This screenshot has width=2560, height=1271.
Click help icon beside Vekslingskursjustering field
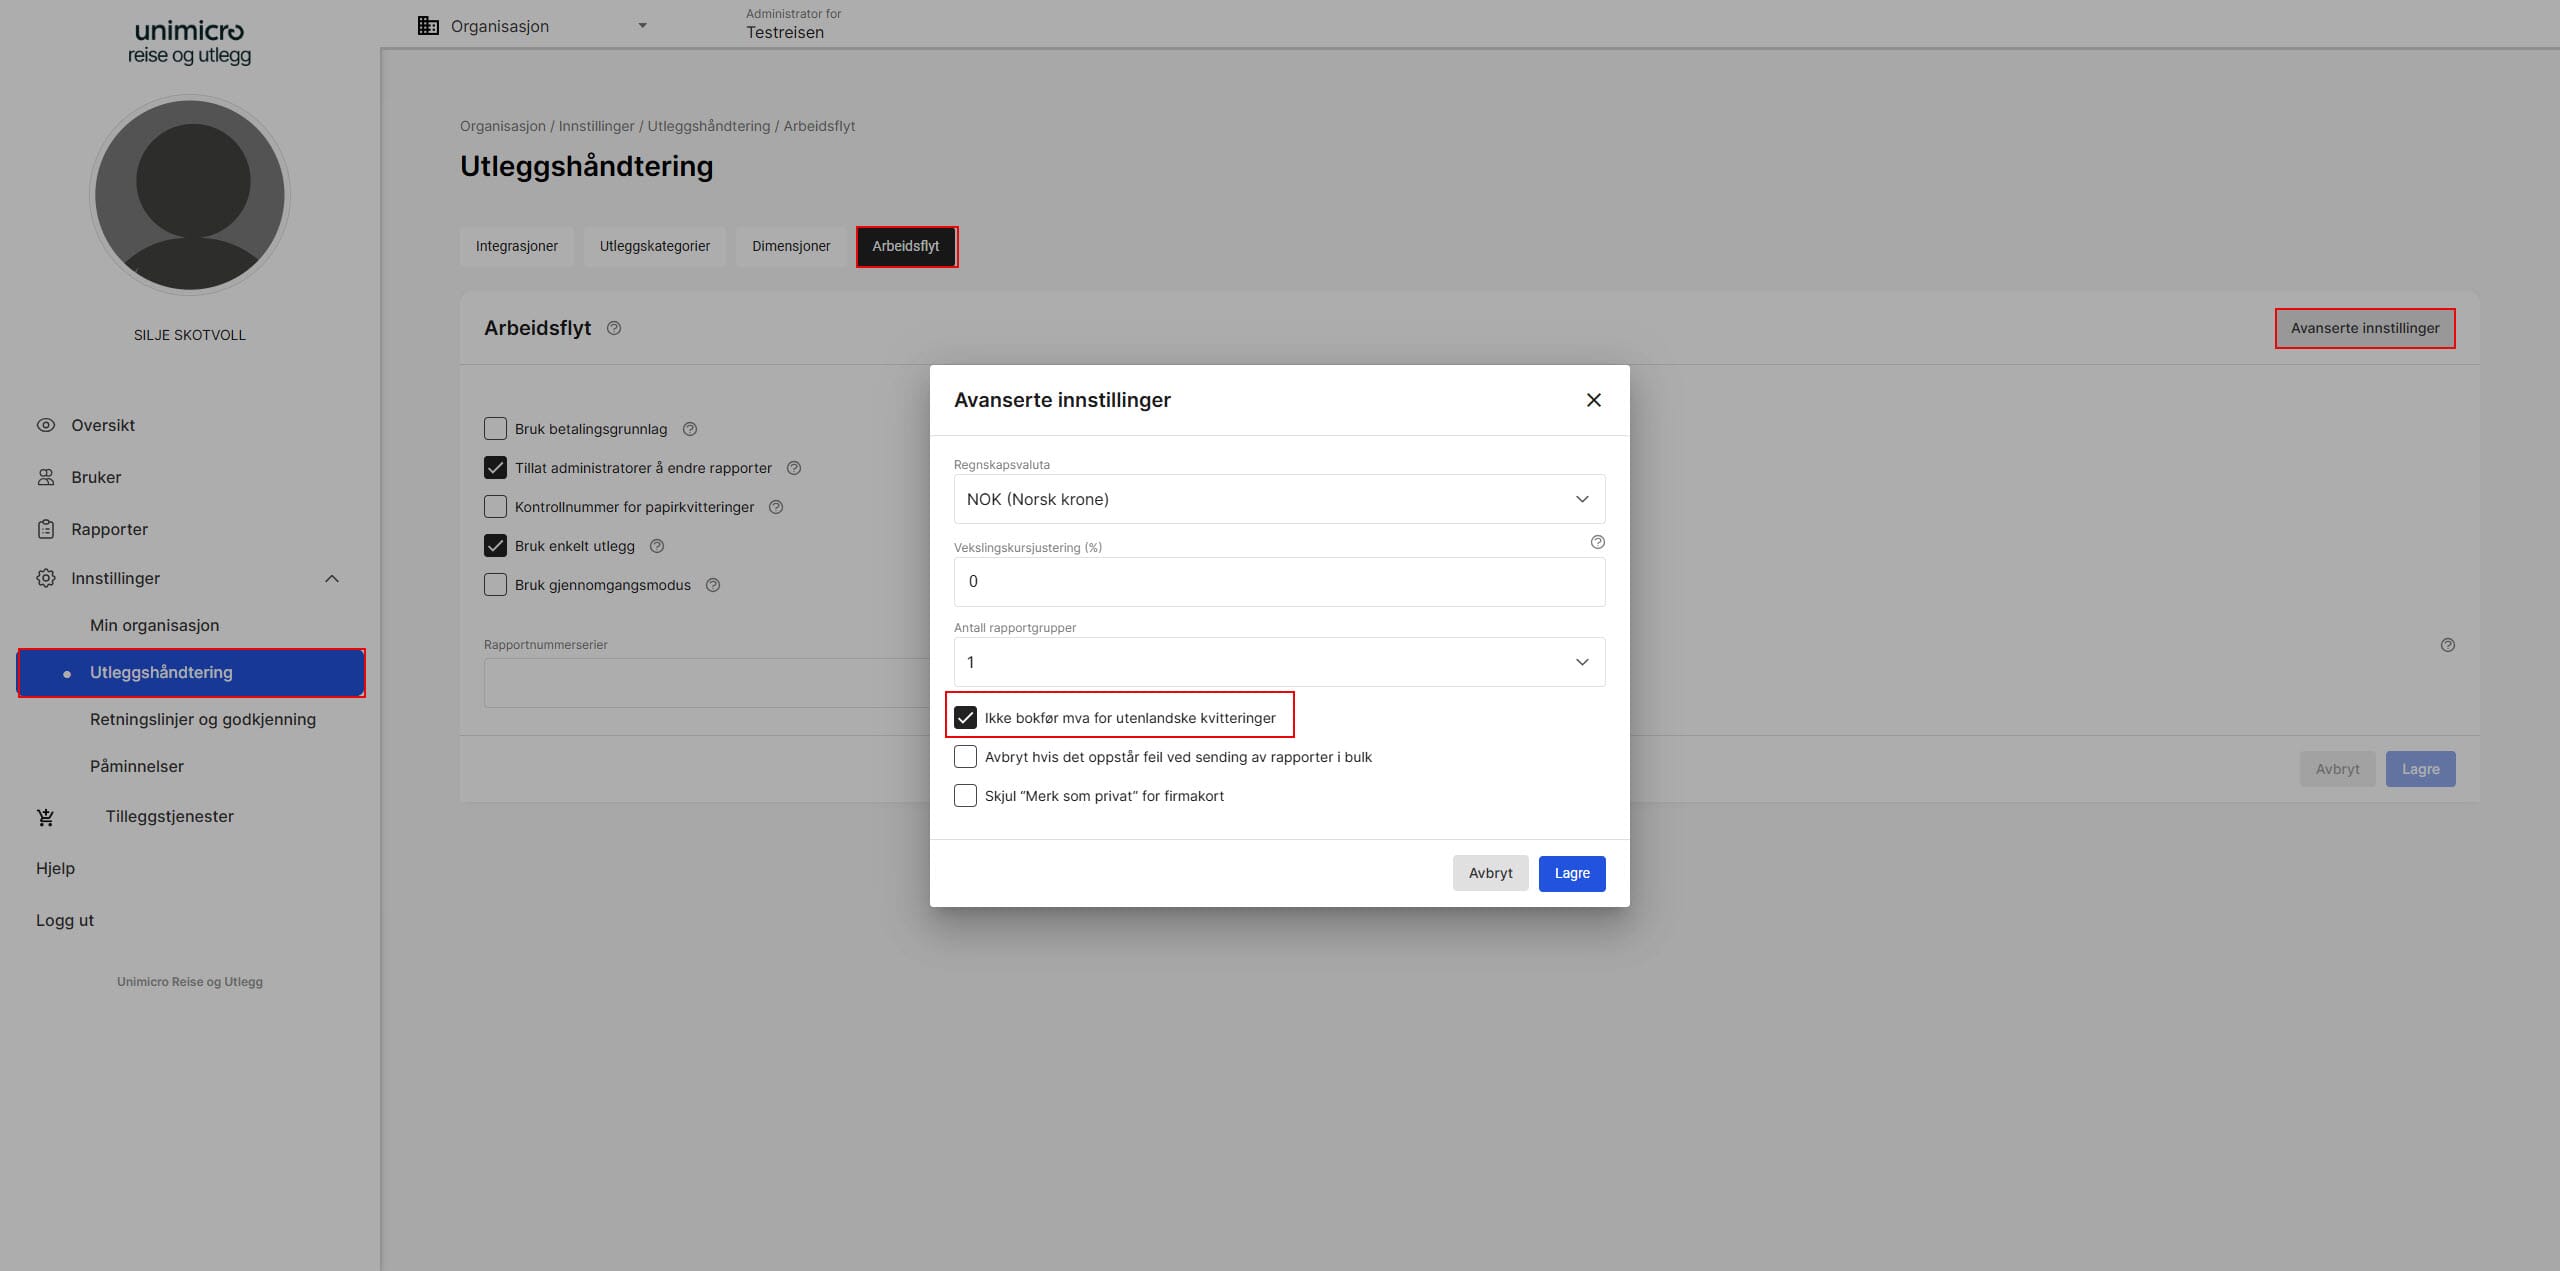pyautogui.click(x=1597, y=542)
